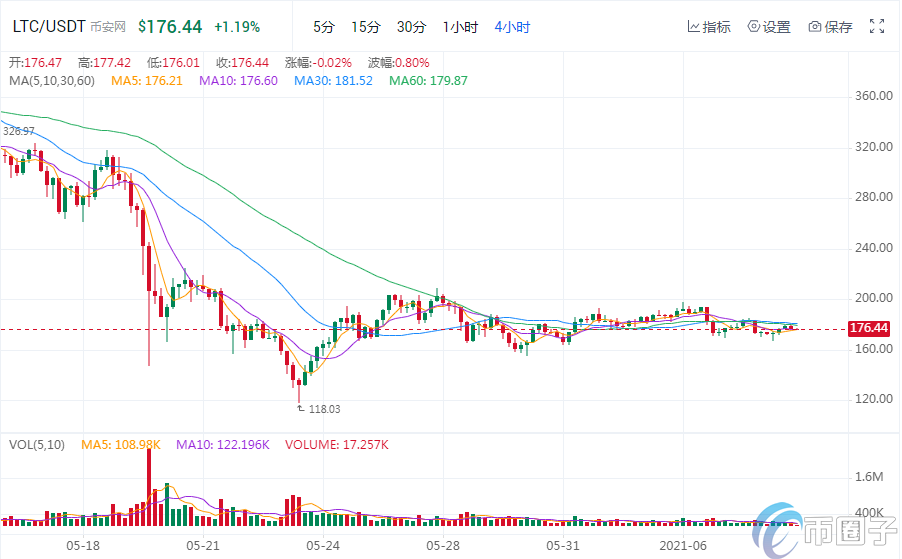Click the 118.03 lowest price marker
The image size is (902, 559).
324,408
